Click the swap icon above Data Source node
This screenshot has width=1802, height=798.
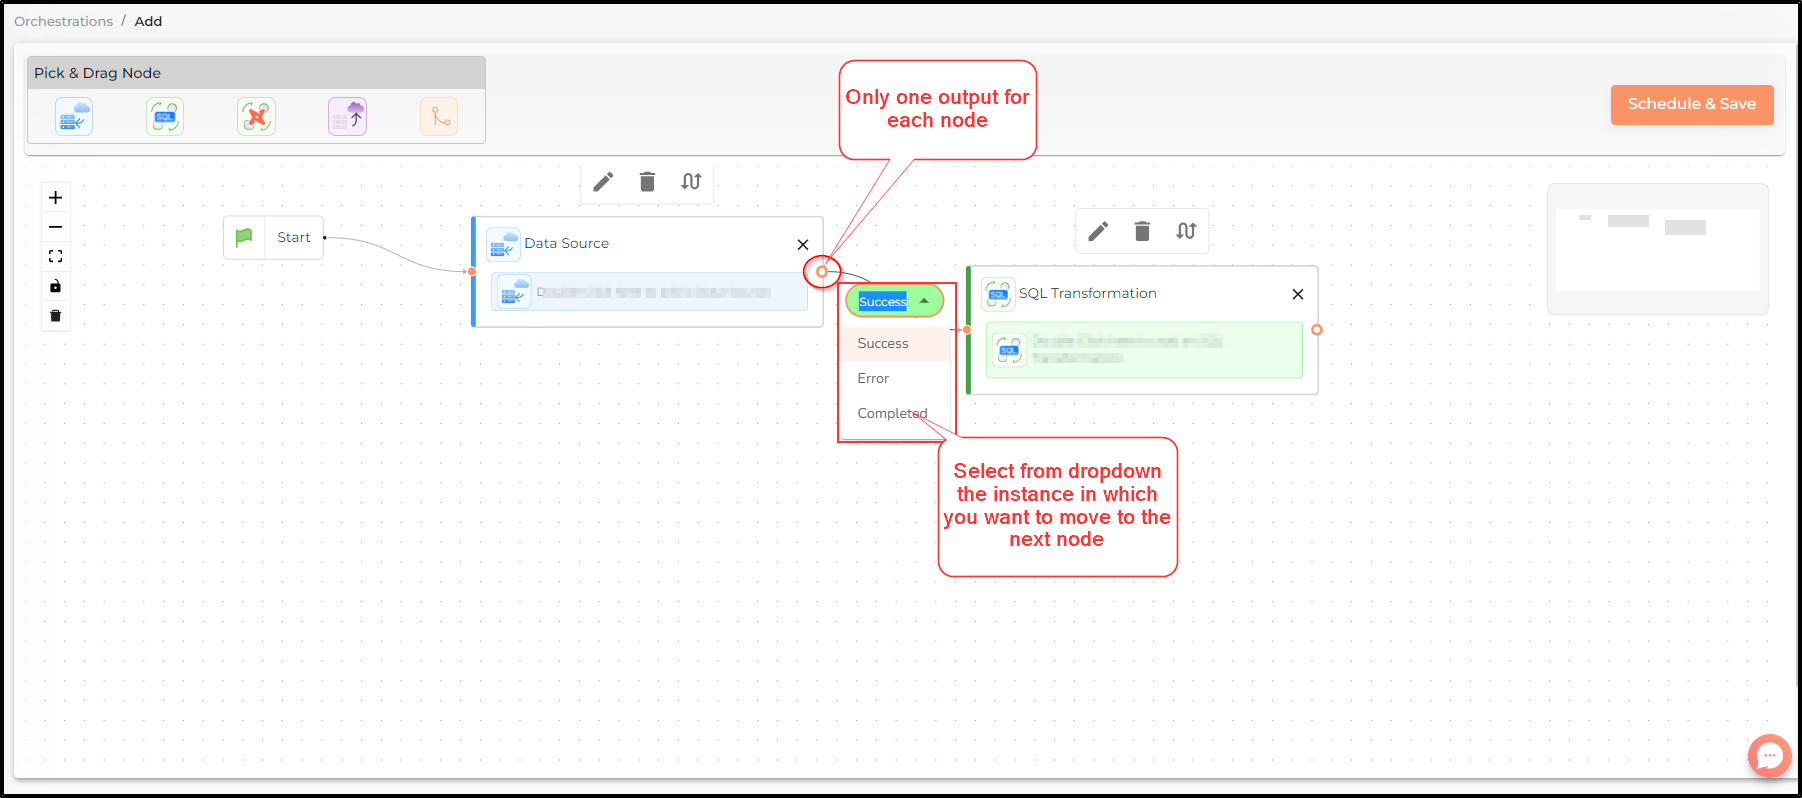pyautogui.click(x=691, y=182)
